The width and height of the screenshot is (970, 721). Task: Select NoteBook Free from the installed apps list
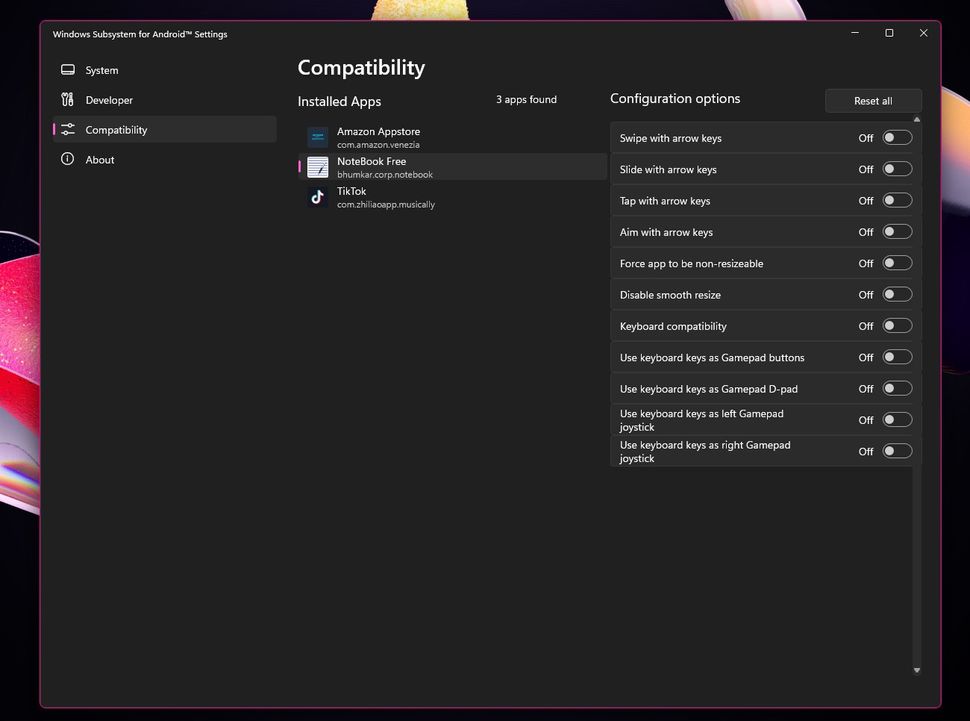[420, 167]
